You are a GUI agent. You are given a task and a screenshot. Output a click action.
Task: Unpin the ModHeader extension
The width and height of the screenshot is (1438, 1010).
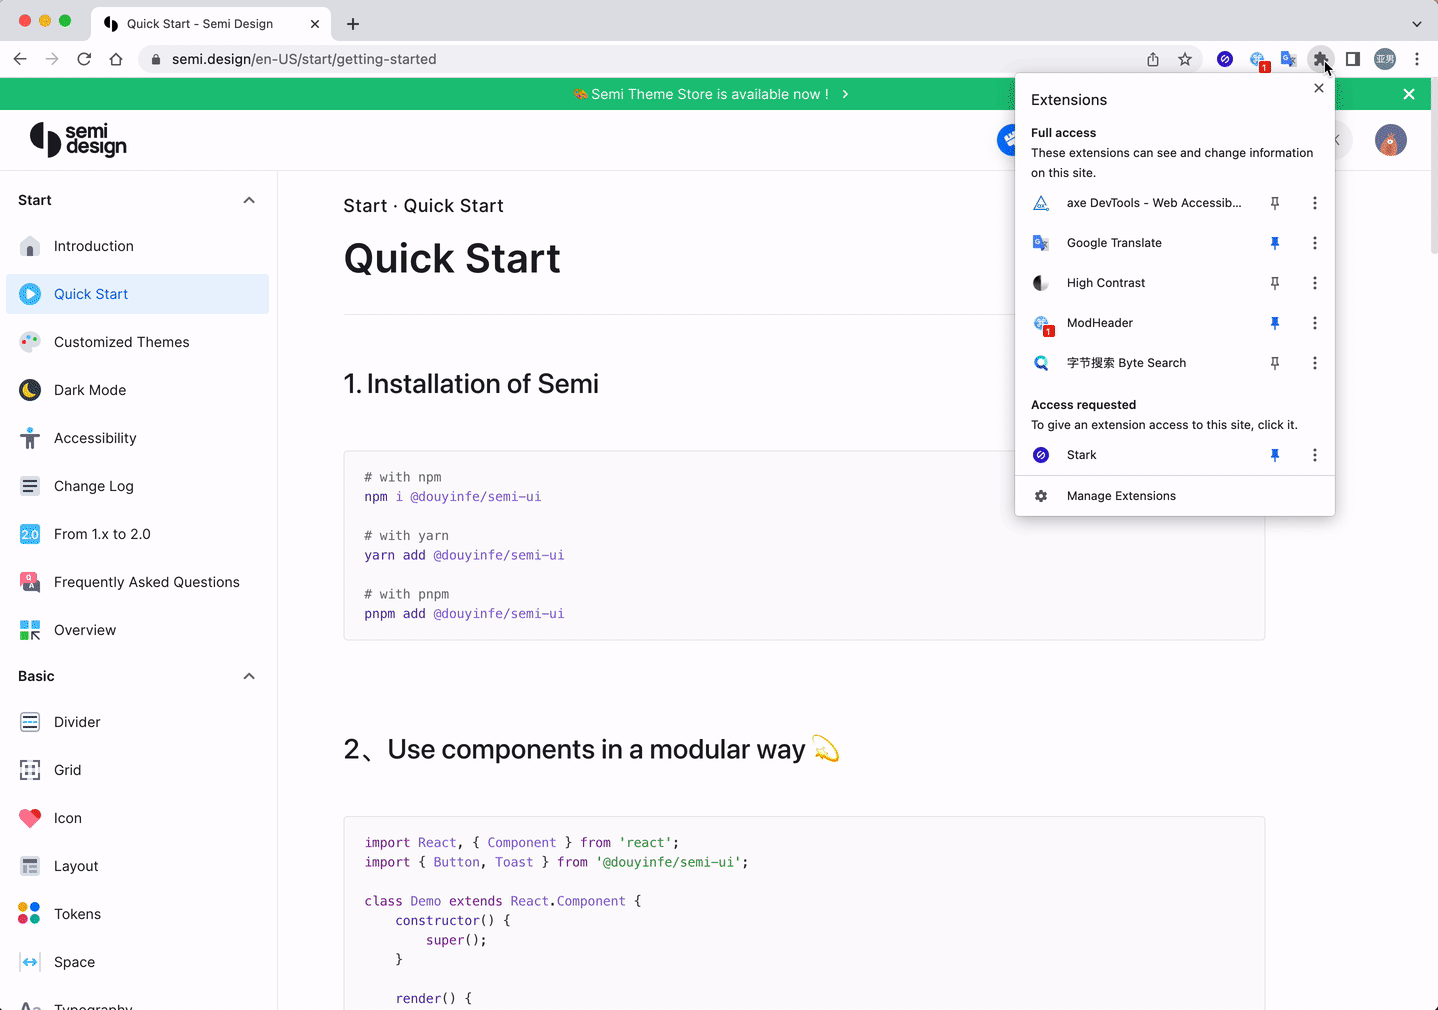(x=1275, y=323)
